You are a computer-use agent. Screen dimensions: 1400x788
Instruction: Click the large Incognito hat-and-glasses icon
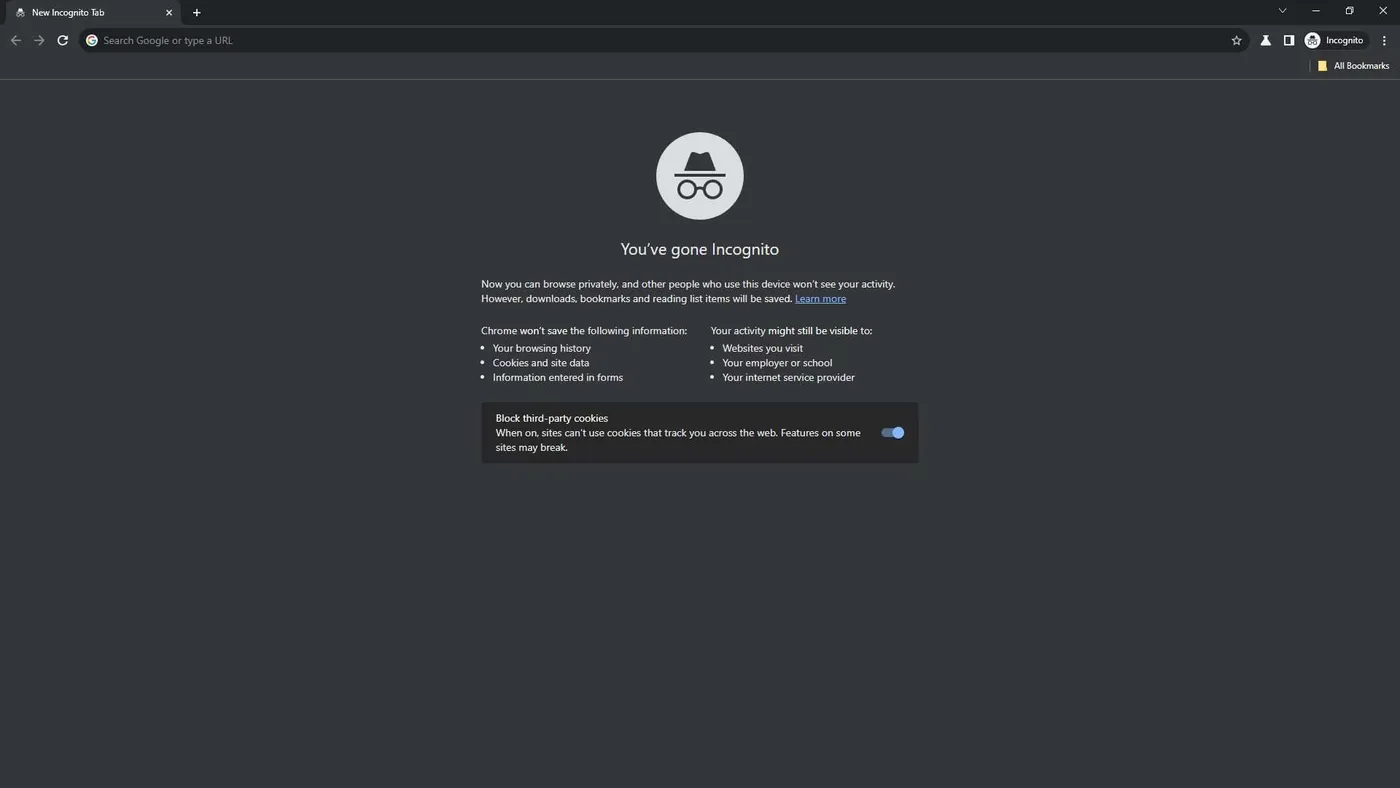click(x=700, y=176)
